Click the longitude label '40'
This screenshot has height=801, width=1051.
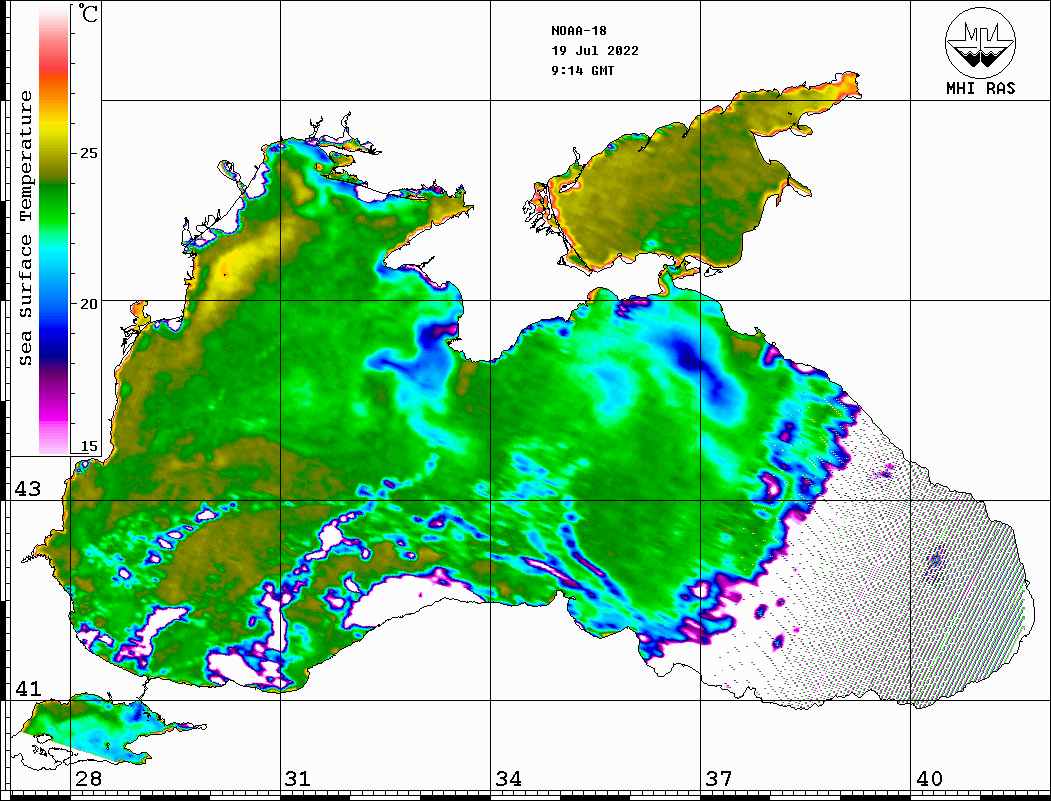point(929,779)
